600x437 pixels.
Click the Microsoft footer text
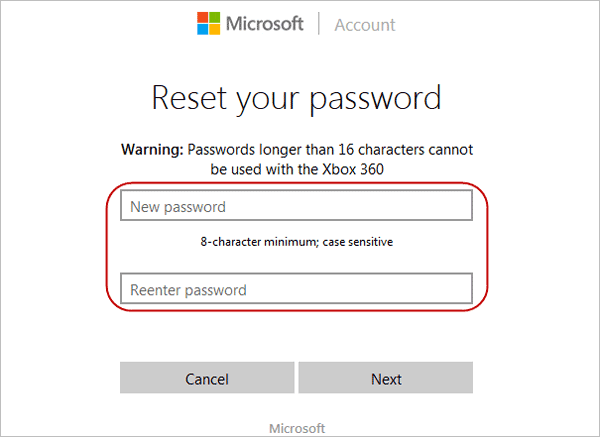point(297,428)
